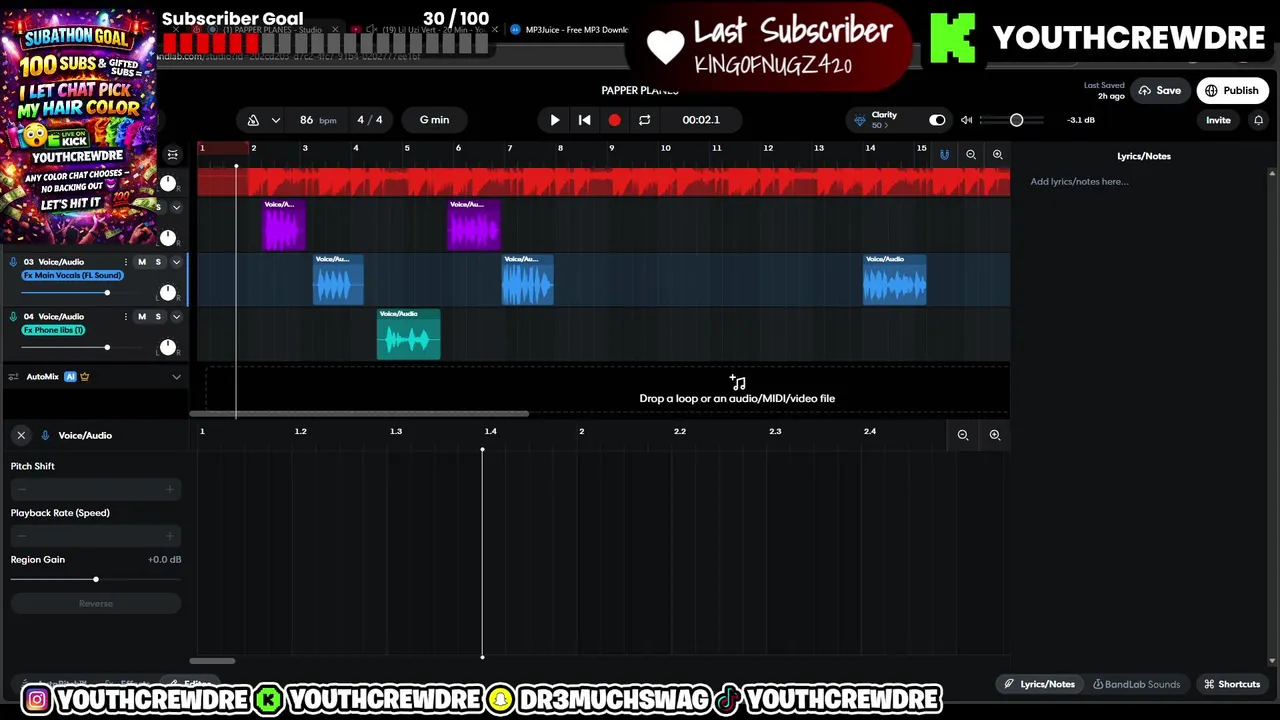Click the Reverse button
1280x720 pixels.
click(96, 604)
